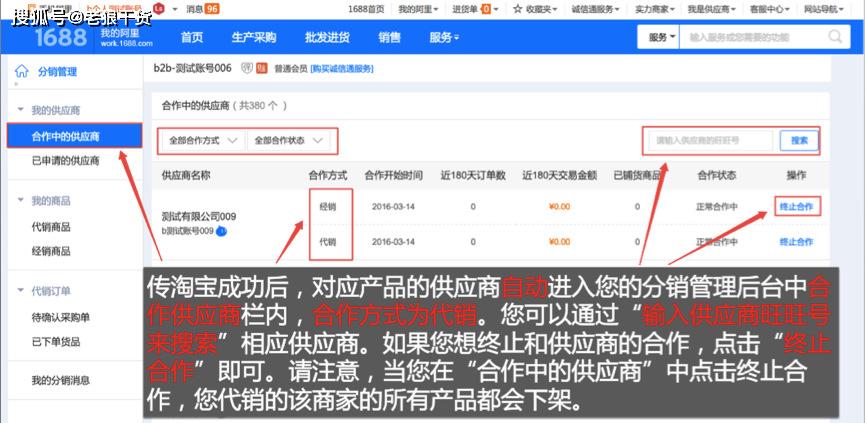Click the supplier 旺旺号 search field
Screen dimensions: 865x423
(x=711, y=141)
